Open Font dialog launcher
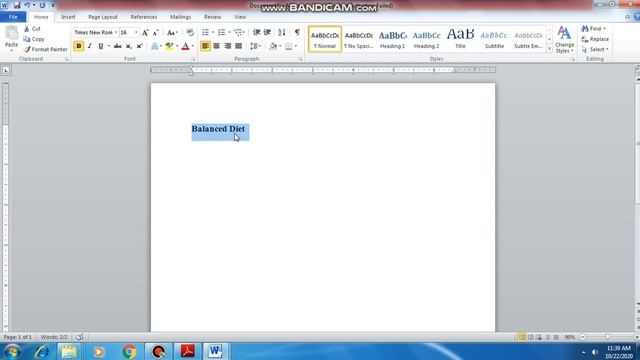640x360 pixels. coord(193,60)
